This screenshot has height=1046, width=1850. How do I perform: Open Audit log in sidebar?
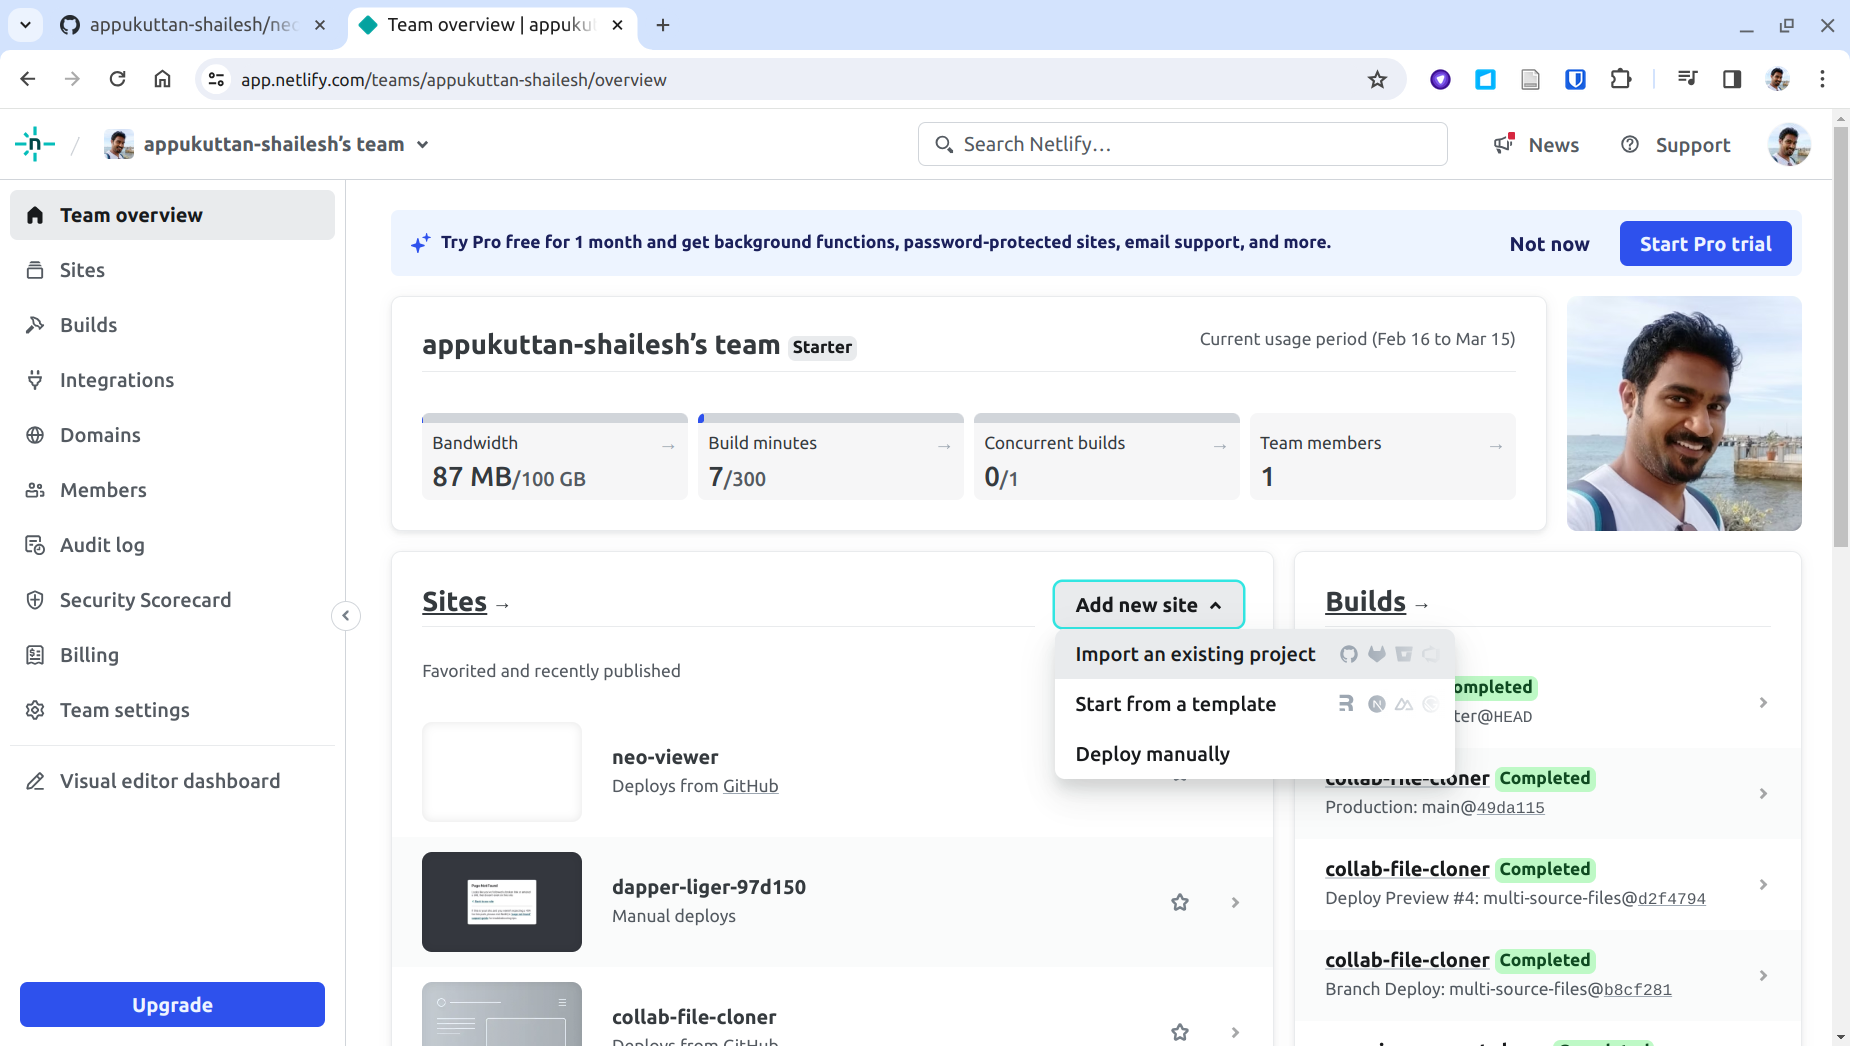point(102,545)
